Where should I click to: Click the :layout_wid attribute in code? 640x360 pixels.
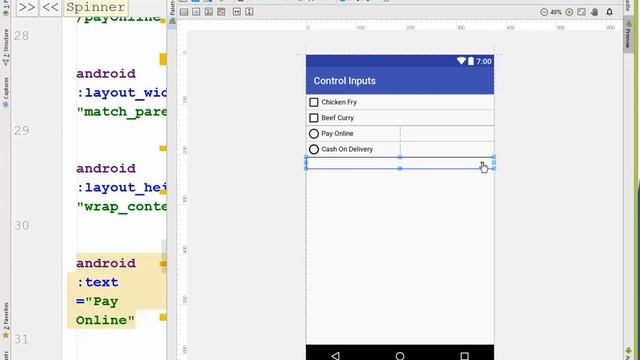[121, 93]
